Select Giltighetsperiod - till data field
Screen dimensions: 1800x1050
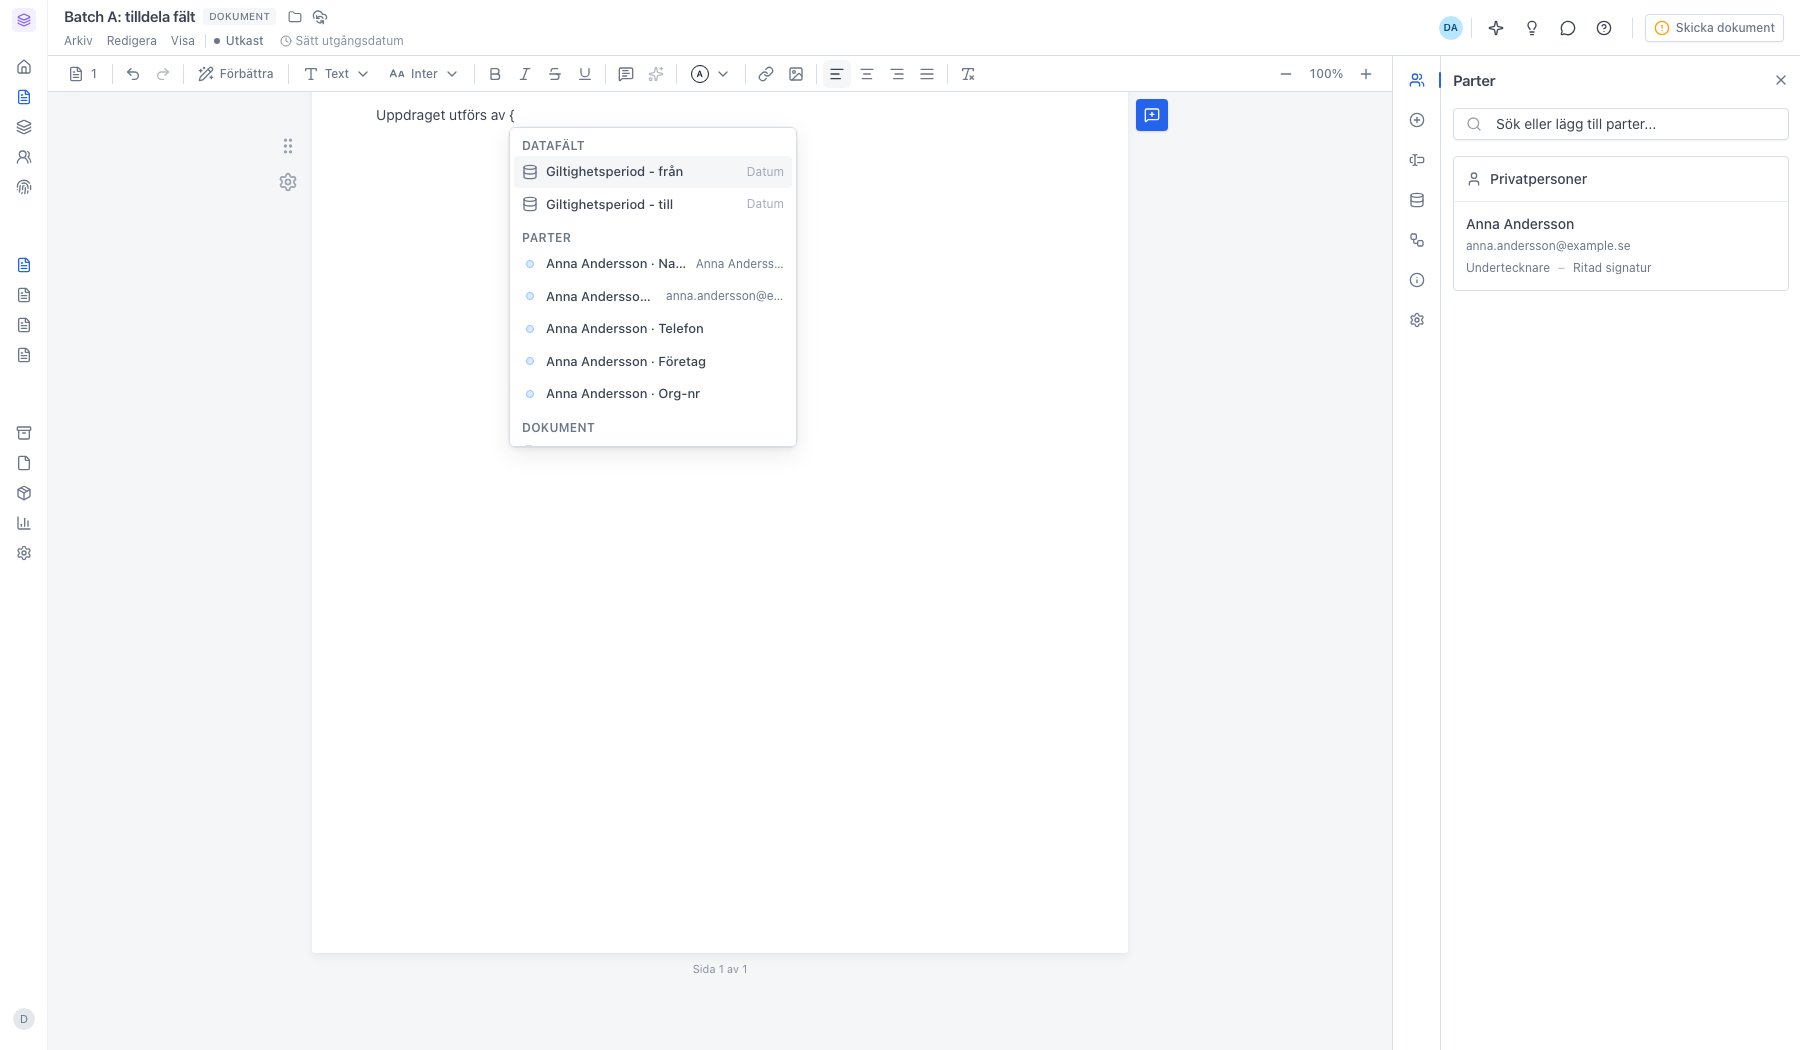[x=653, y=204]
